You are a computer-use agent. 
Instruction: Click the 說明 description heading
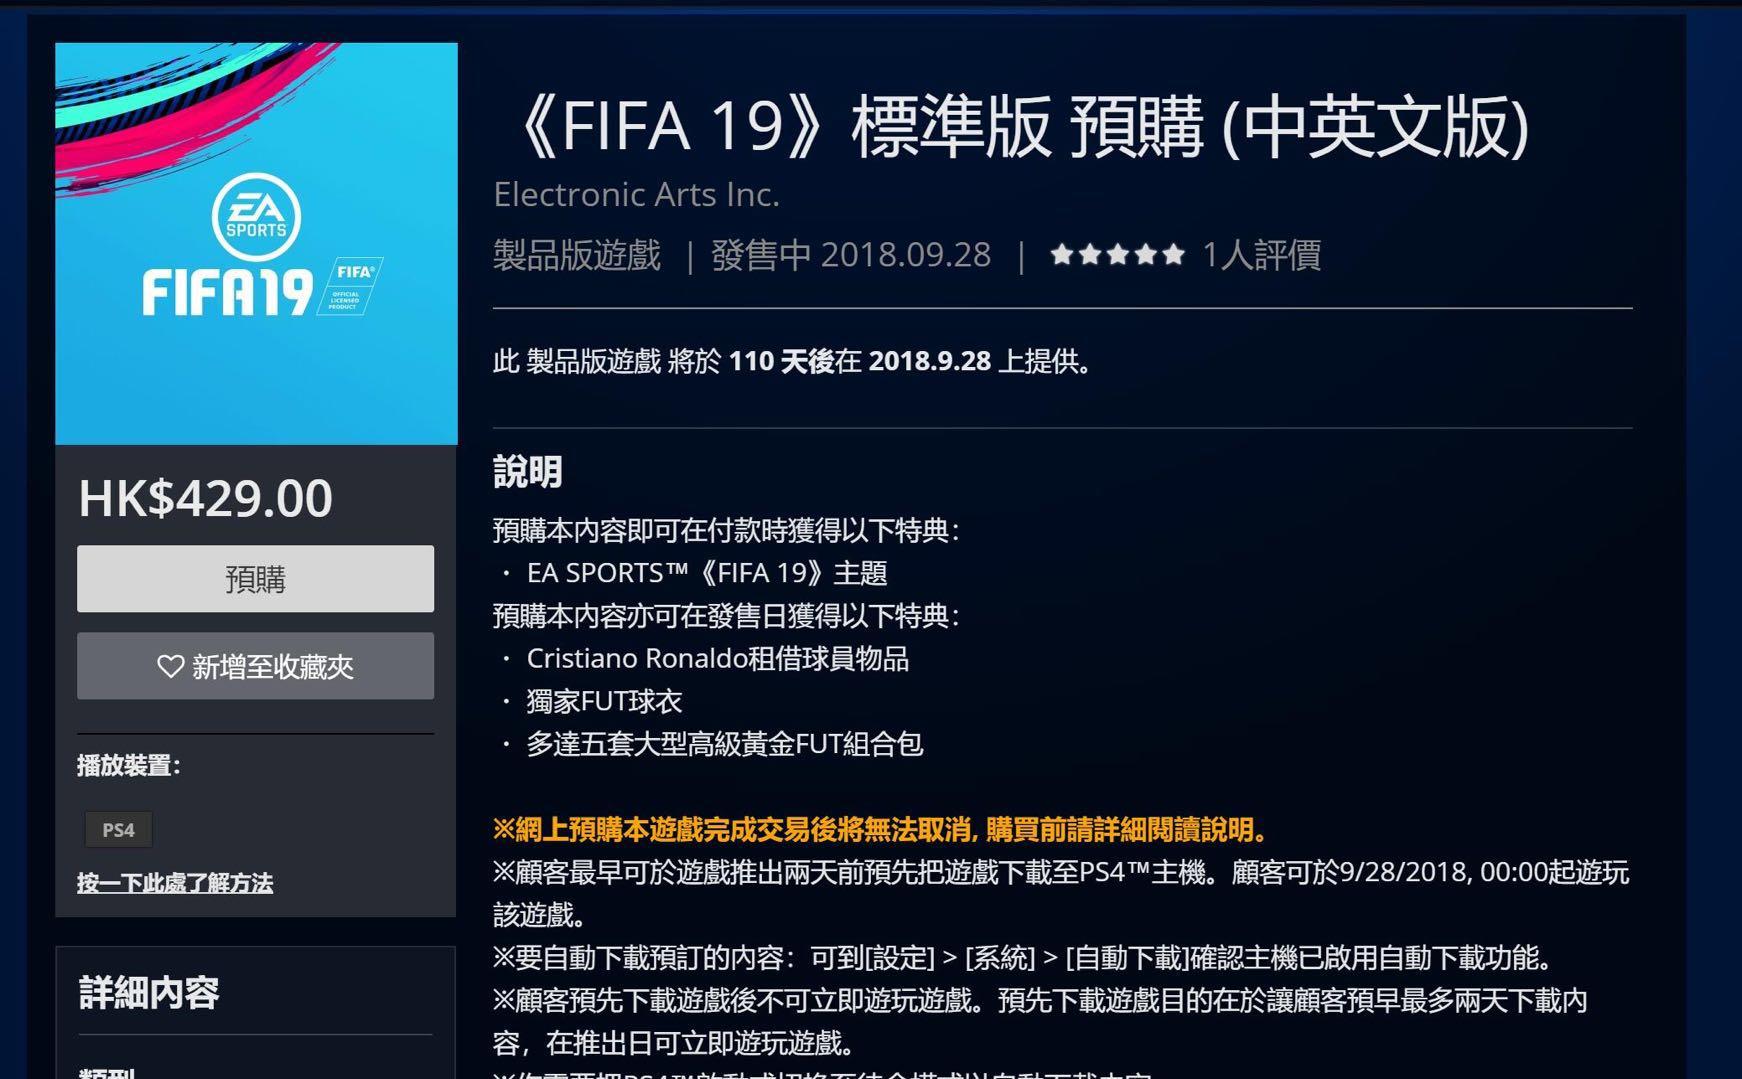528,472
